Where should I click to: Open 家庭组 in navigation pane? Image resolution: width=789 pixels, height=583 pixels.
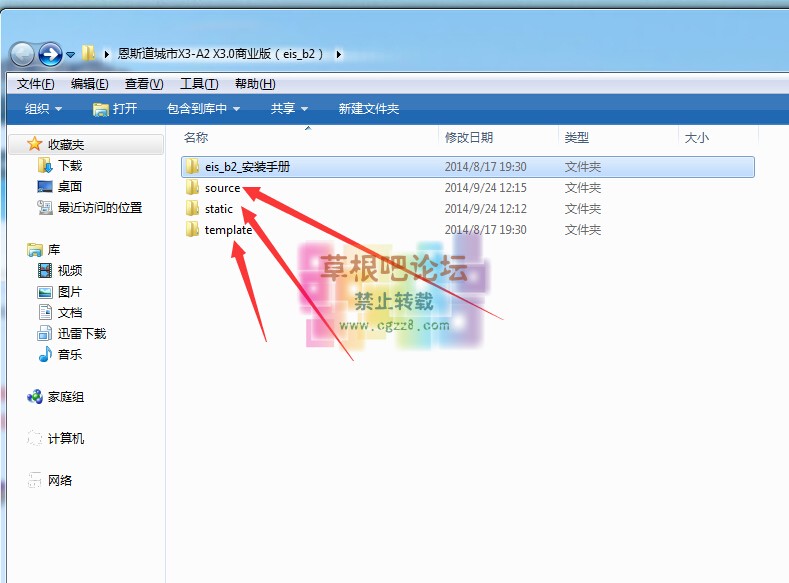[x=65, y=397]
